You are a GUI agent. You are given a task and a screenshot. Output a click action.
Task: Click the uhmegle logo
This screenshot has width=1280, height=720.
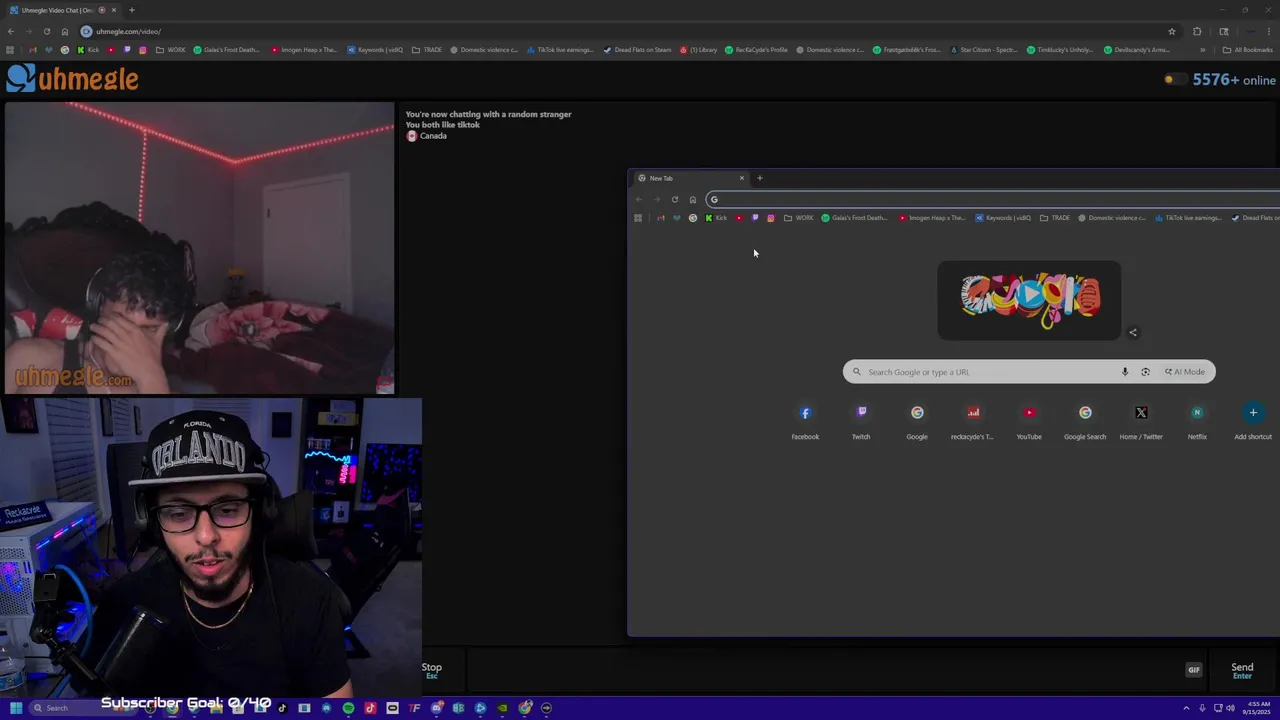coord(72,79)
